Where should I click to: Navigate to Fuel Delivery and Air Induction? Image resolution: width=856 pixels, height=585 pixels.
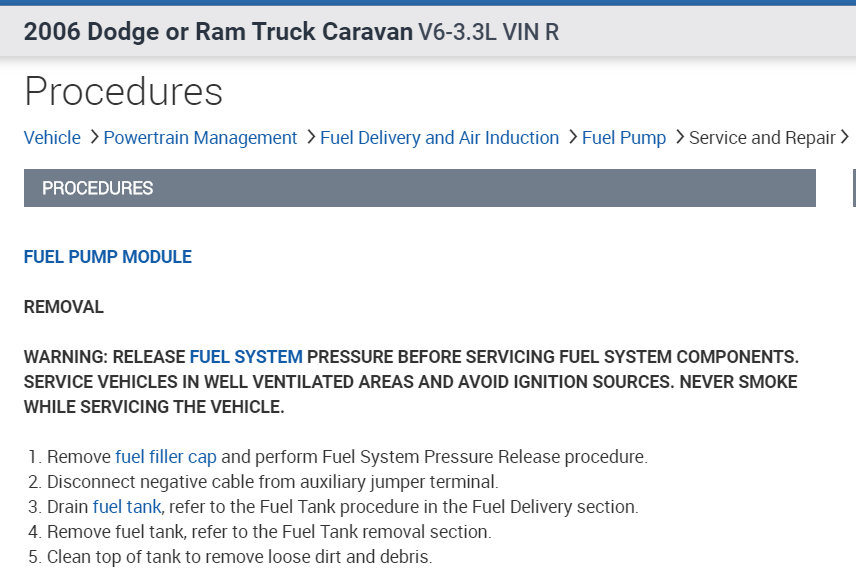tap(439, 138)
